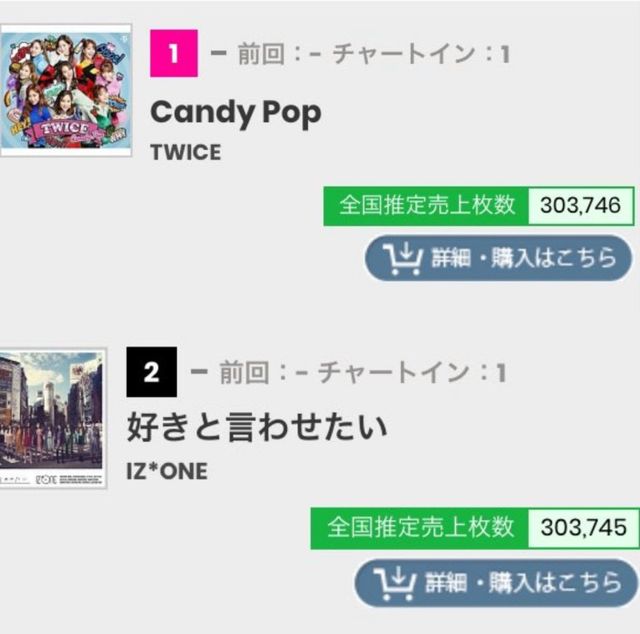
Task: Click the trend dash beside rank 2
Action: pyautogui.click(x=198, y=372)
